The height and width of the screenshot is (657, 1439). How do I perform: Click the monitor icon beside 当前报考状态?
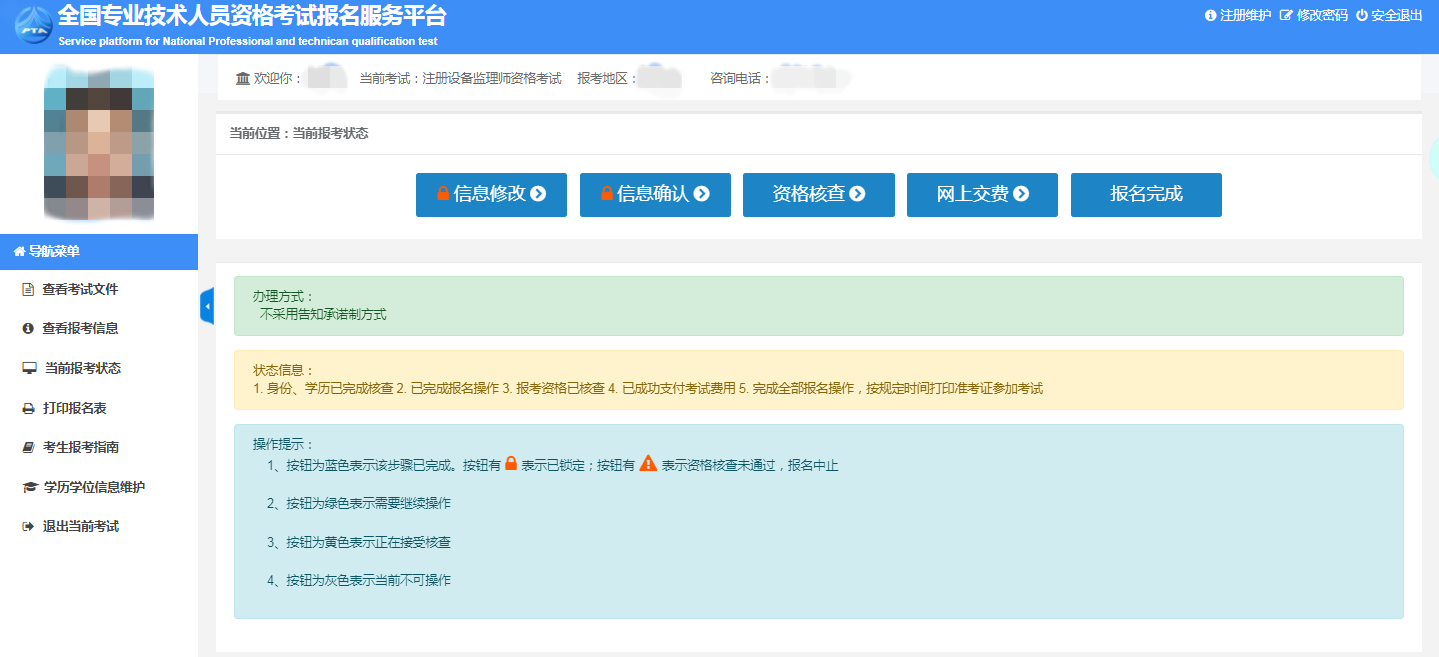pyautogui.click(x=29, y=369)
